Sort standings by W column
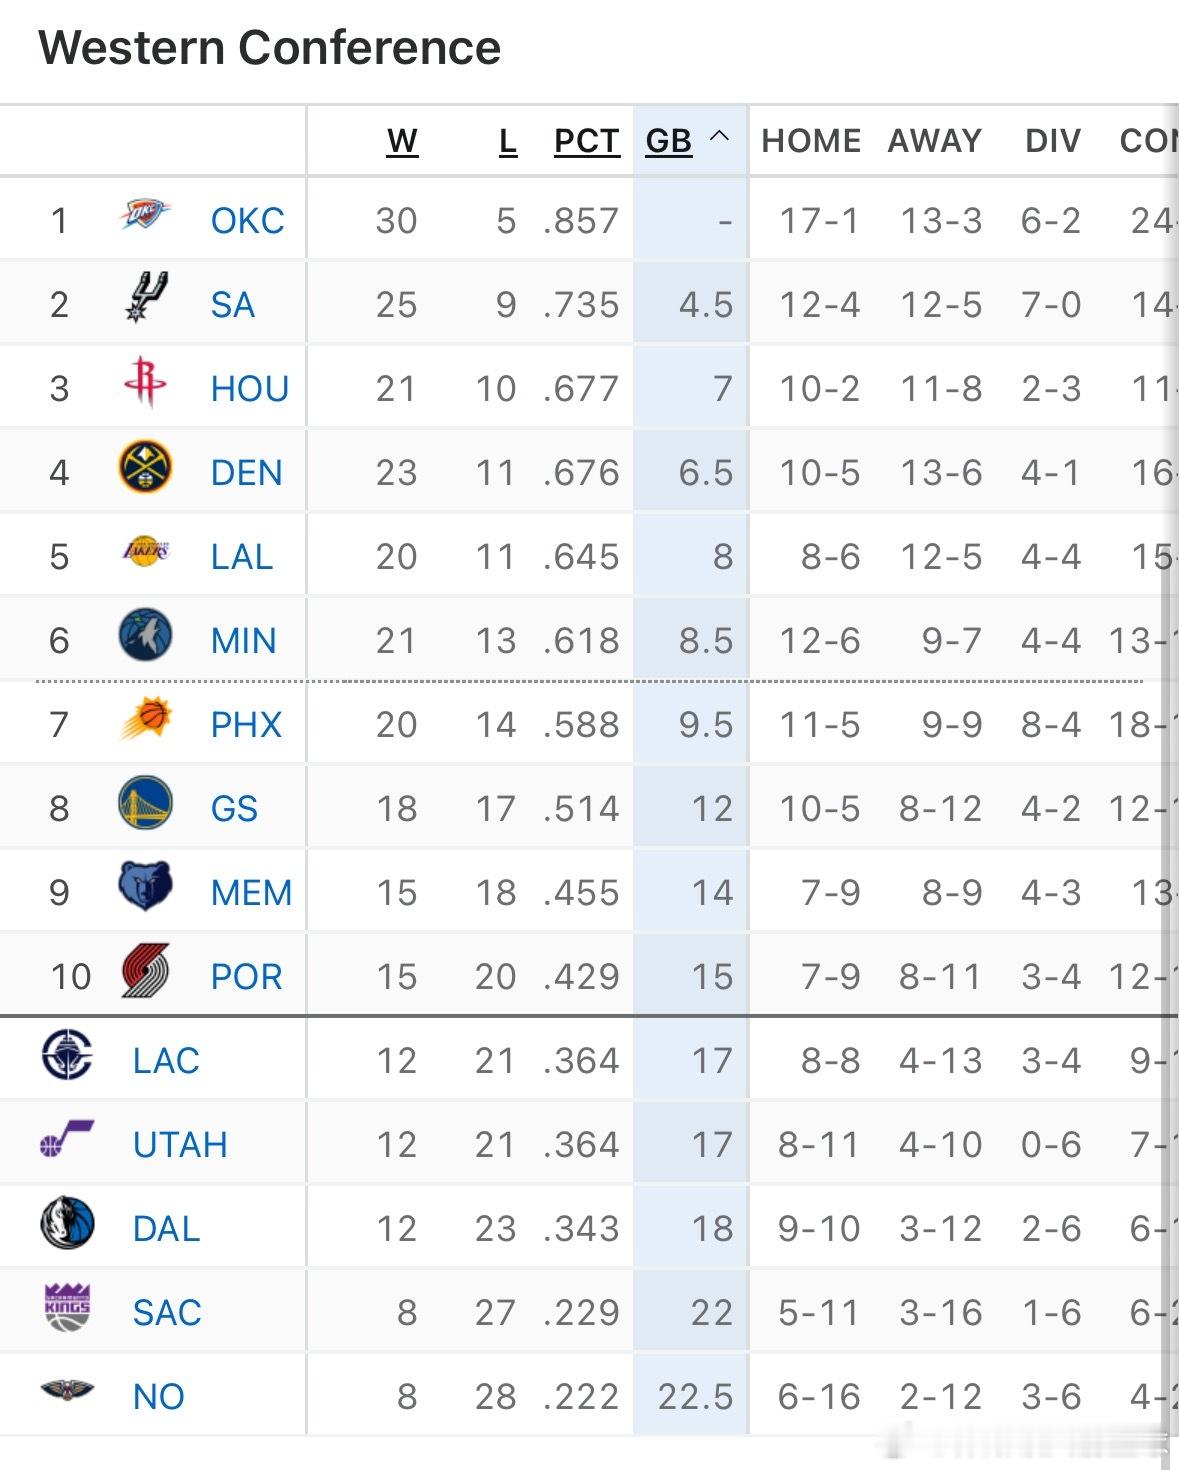Viewport: 1179px width, 1470px height. (x=402, y=141)
